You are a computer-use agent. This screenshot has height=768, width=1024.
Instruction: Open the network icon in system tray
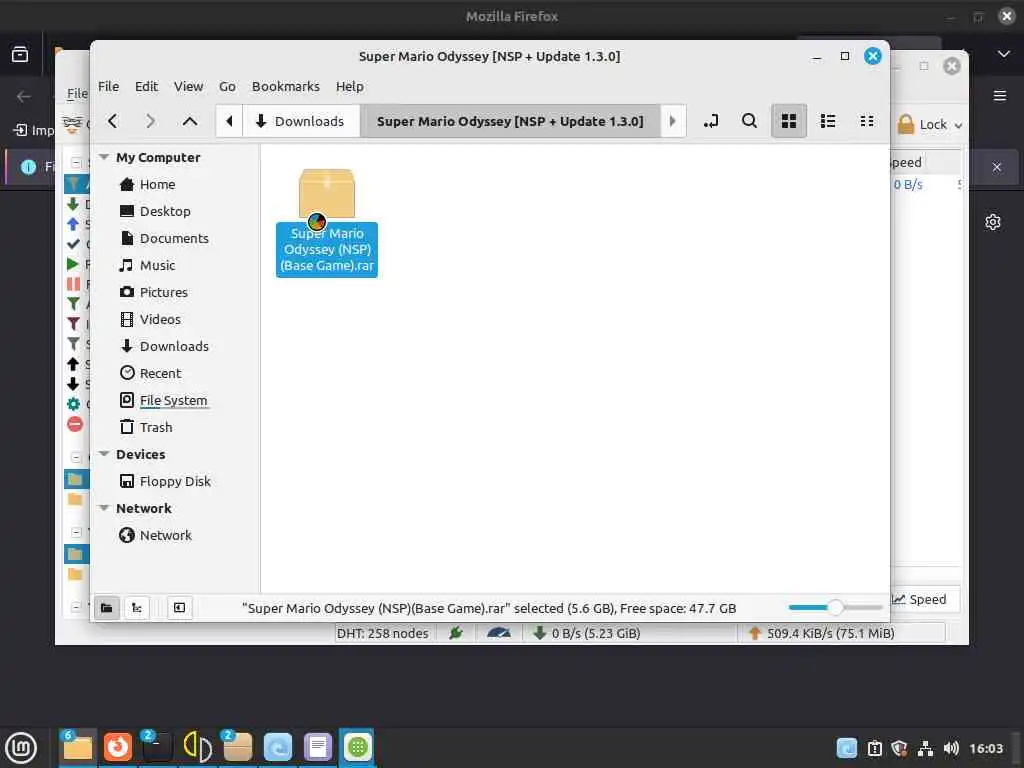pos(925,748)
